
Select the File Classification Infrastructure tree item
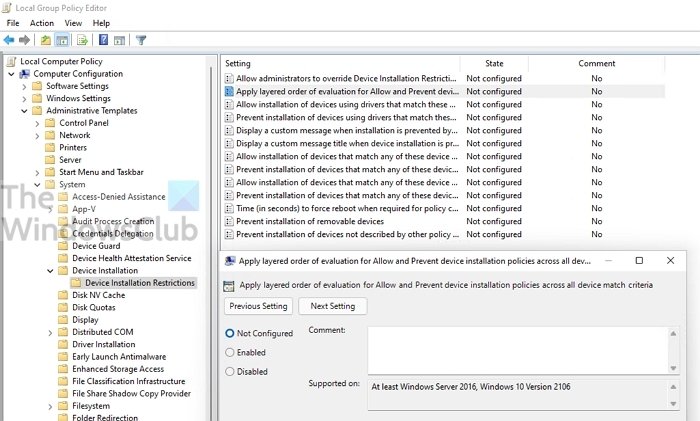tap(129, 381)
